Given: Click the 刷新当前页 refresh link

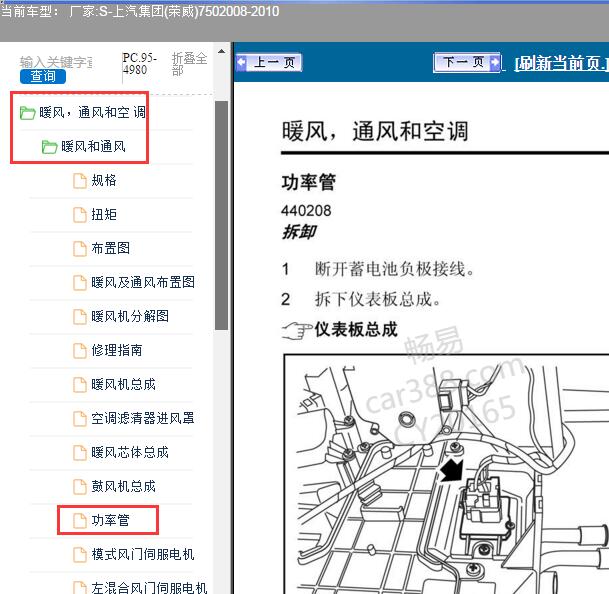Looking at the screenshot, I should tap(561, 63).
